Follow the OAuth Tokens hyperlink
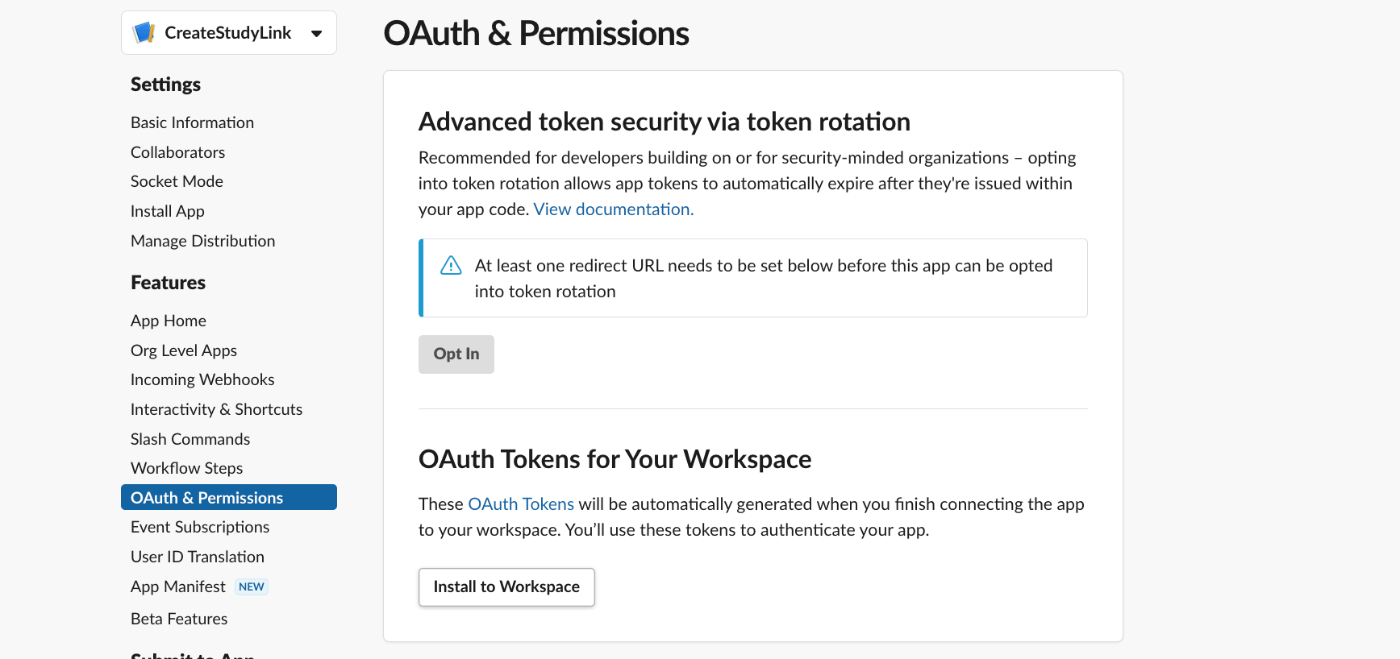The image size is (1400, 659). (521, 504)
